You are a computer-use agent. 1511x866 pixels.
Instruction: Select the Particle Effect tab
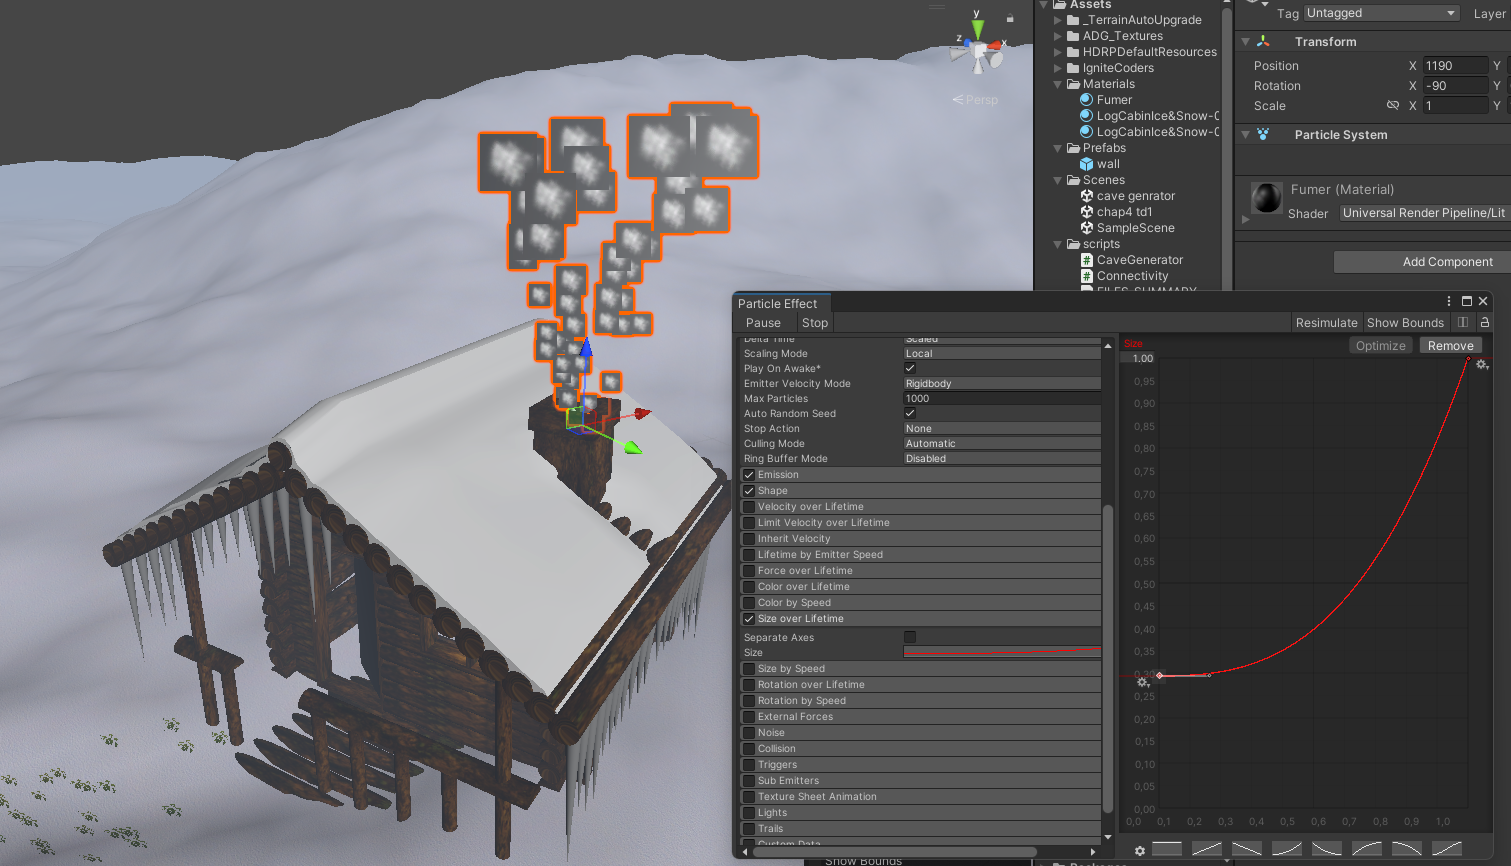click(x=777, y=303)
